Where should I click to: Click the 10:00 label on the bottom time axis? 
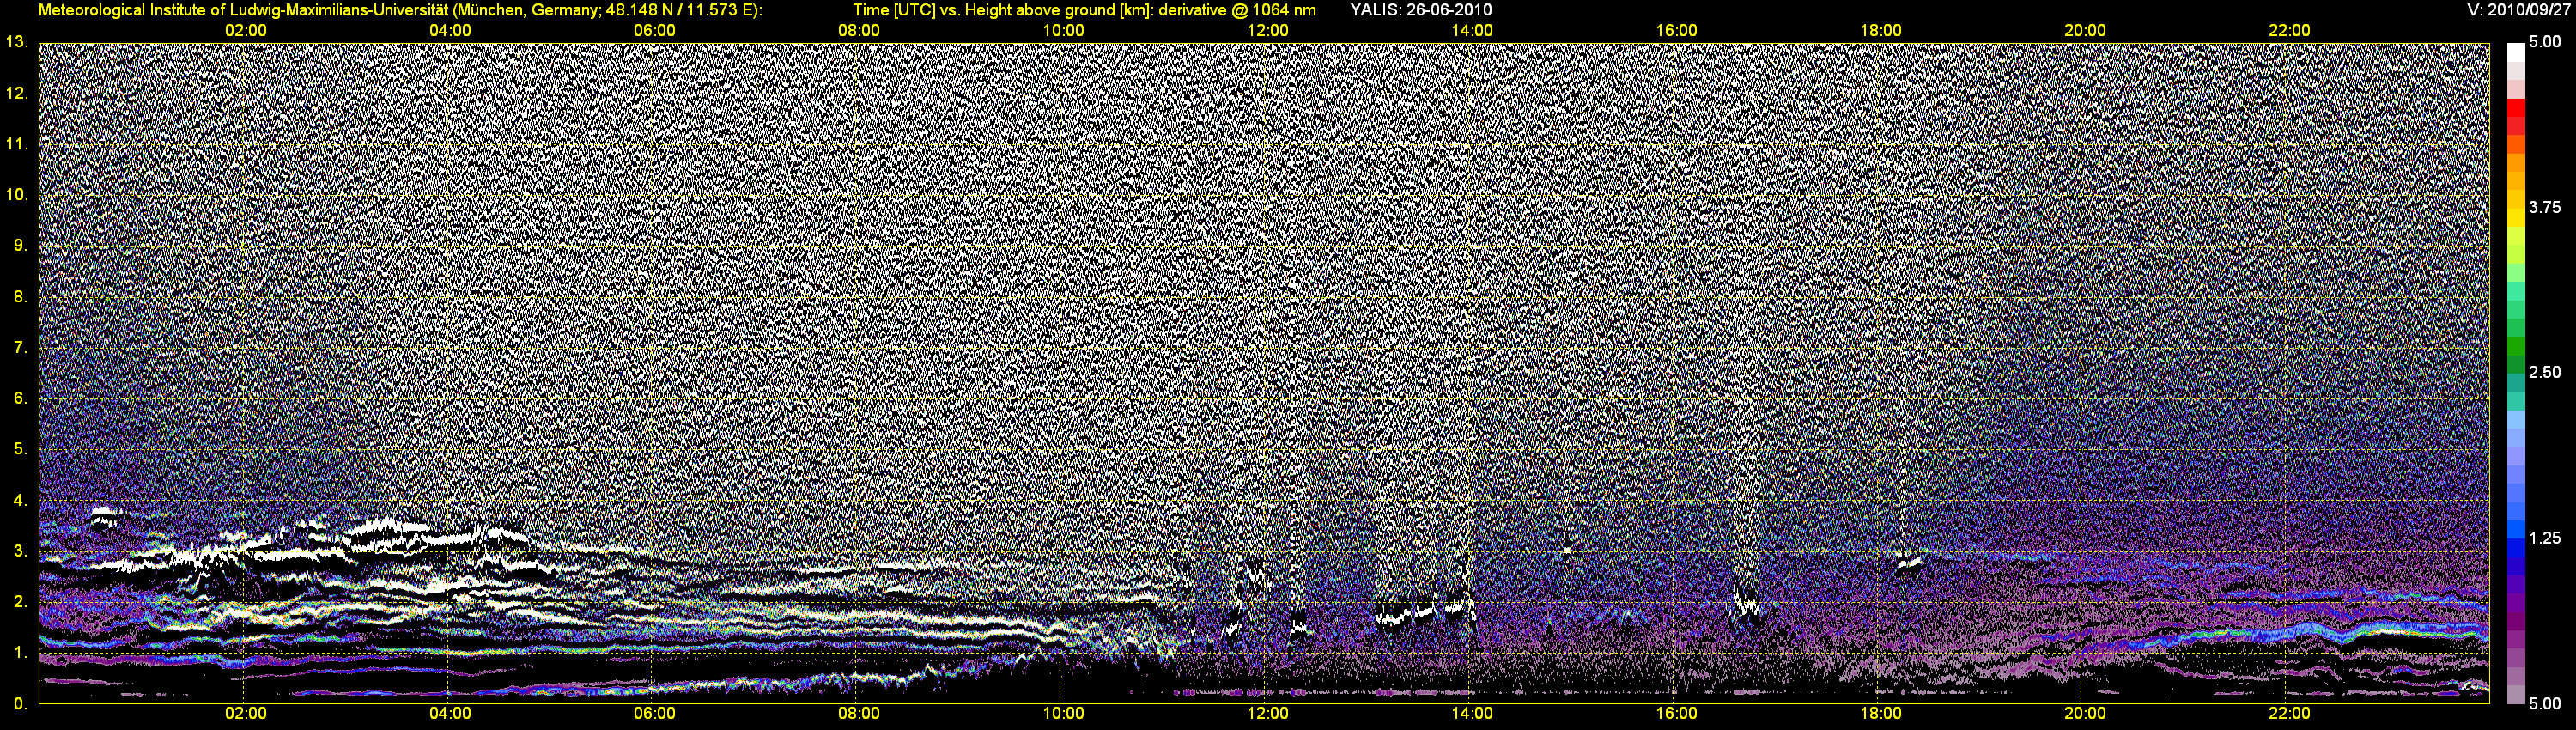(x=1063, y=713)
